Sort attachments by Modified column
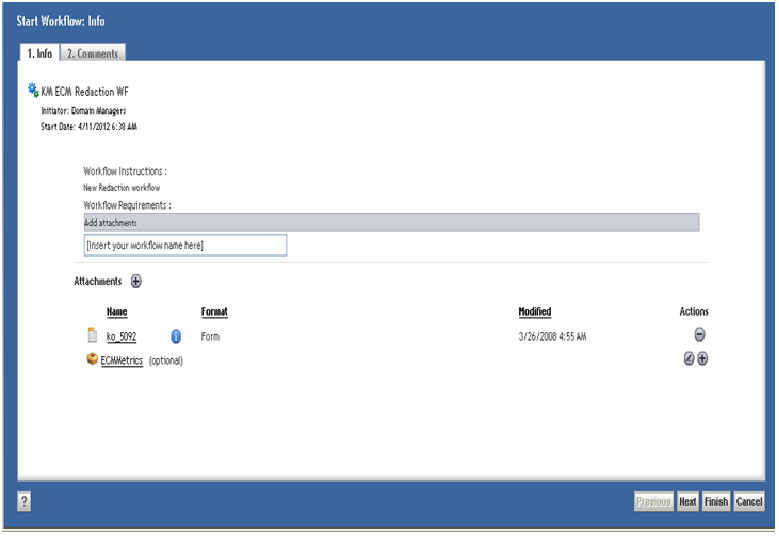Viewport: 779px width, 537px height. 535,312
